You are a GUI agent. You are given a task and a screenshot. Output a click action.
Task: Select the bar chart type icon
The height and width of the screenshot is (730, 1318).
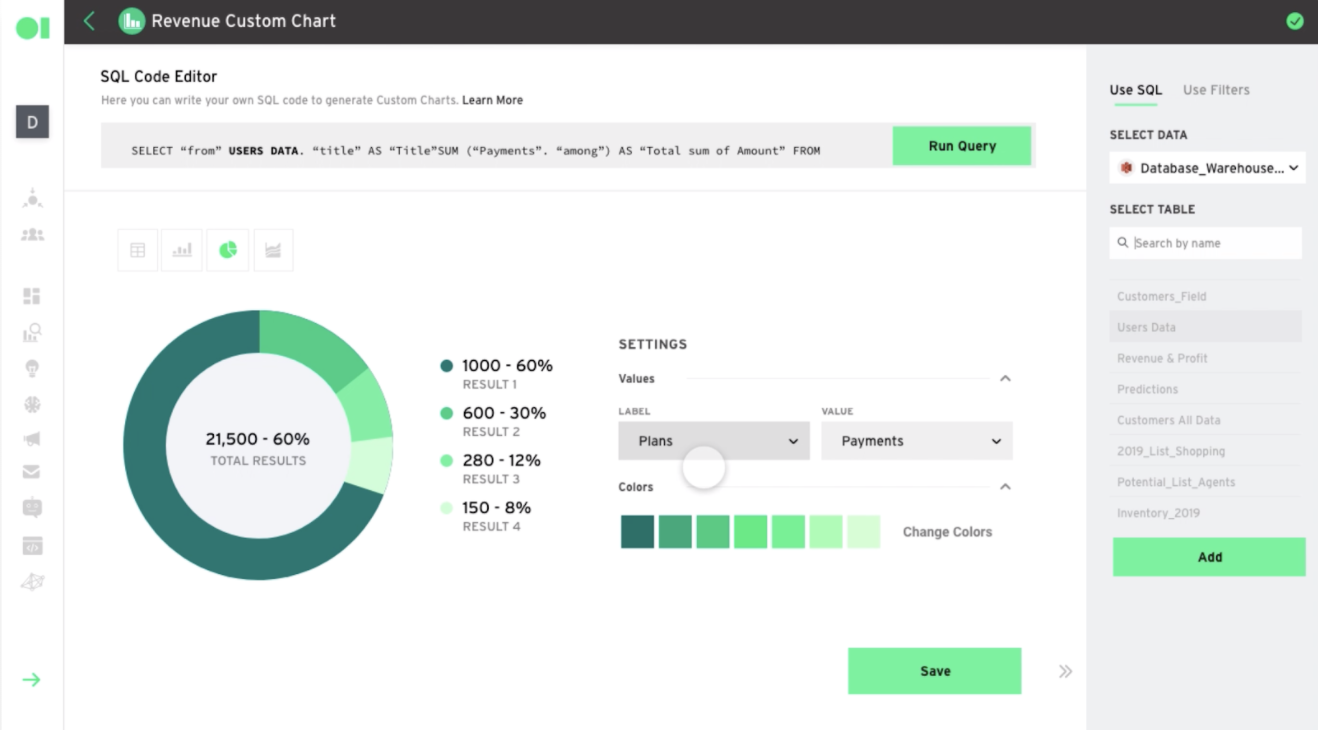coord(182,250)
